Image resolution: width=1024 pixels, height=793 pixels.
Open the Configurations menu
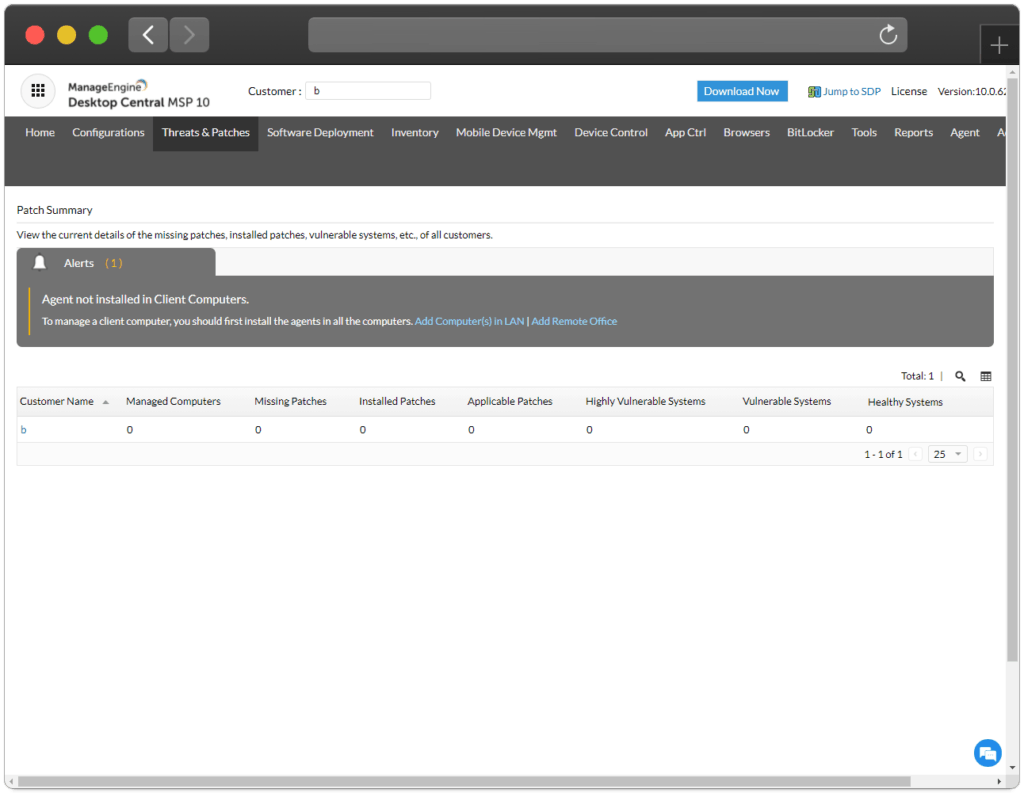pyautogui.click(x=108, y=133)
